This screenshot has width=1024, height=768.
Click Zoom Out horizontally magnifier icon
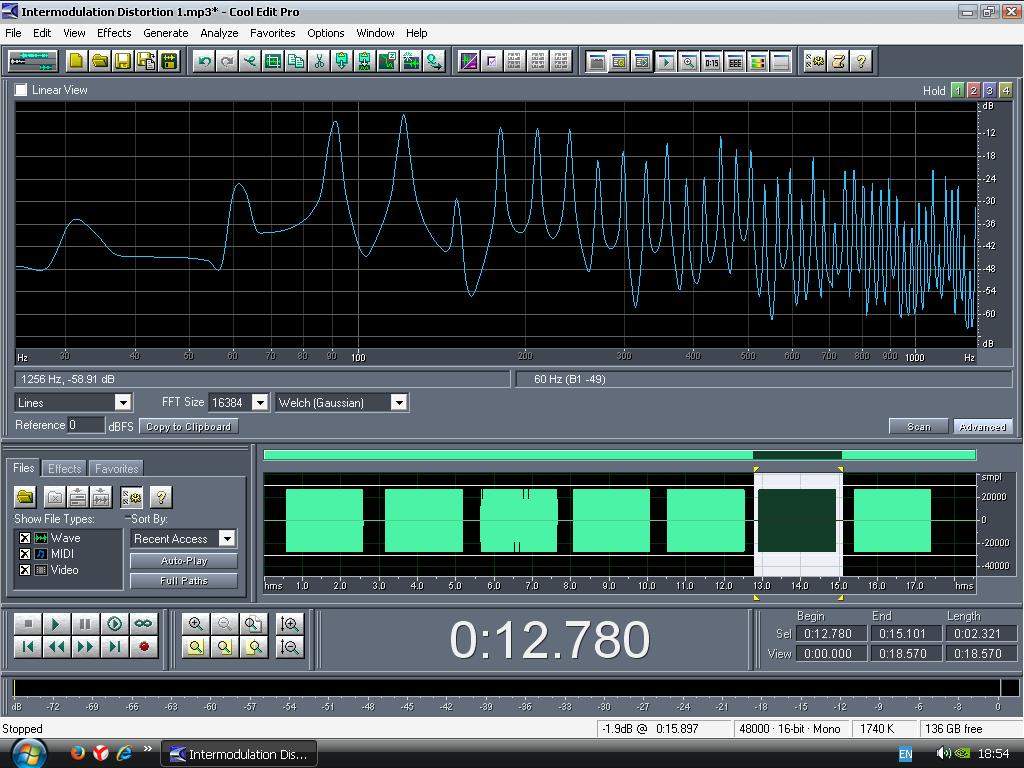tap(225, 624)
